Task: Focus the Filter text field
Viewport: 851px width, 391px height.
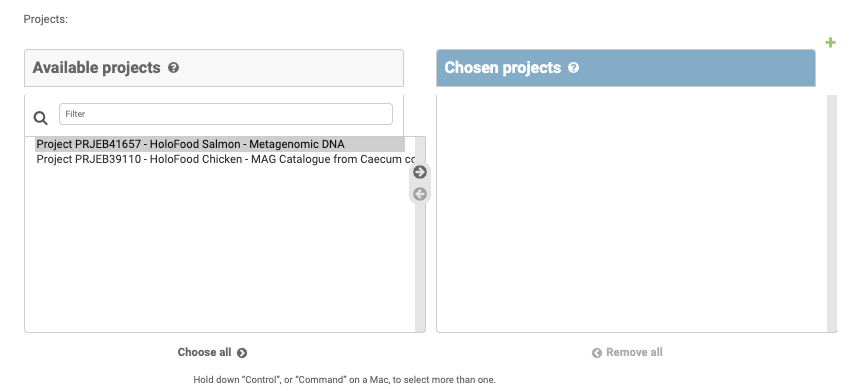Action: 226,114
